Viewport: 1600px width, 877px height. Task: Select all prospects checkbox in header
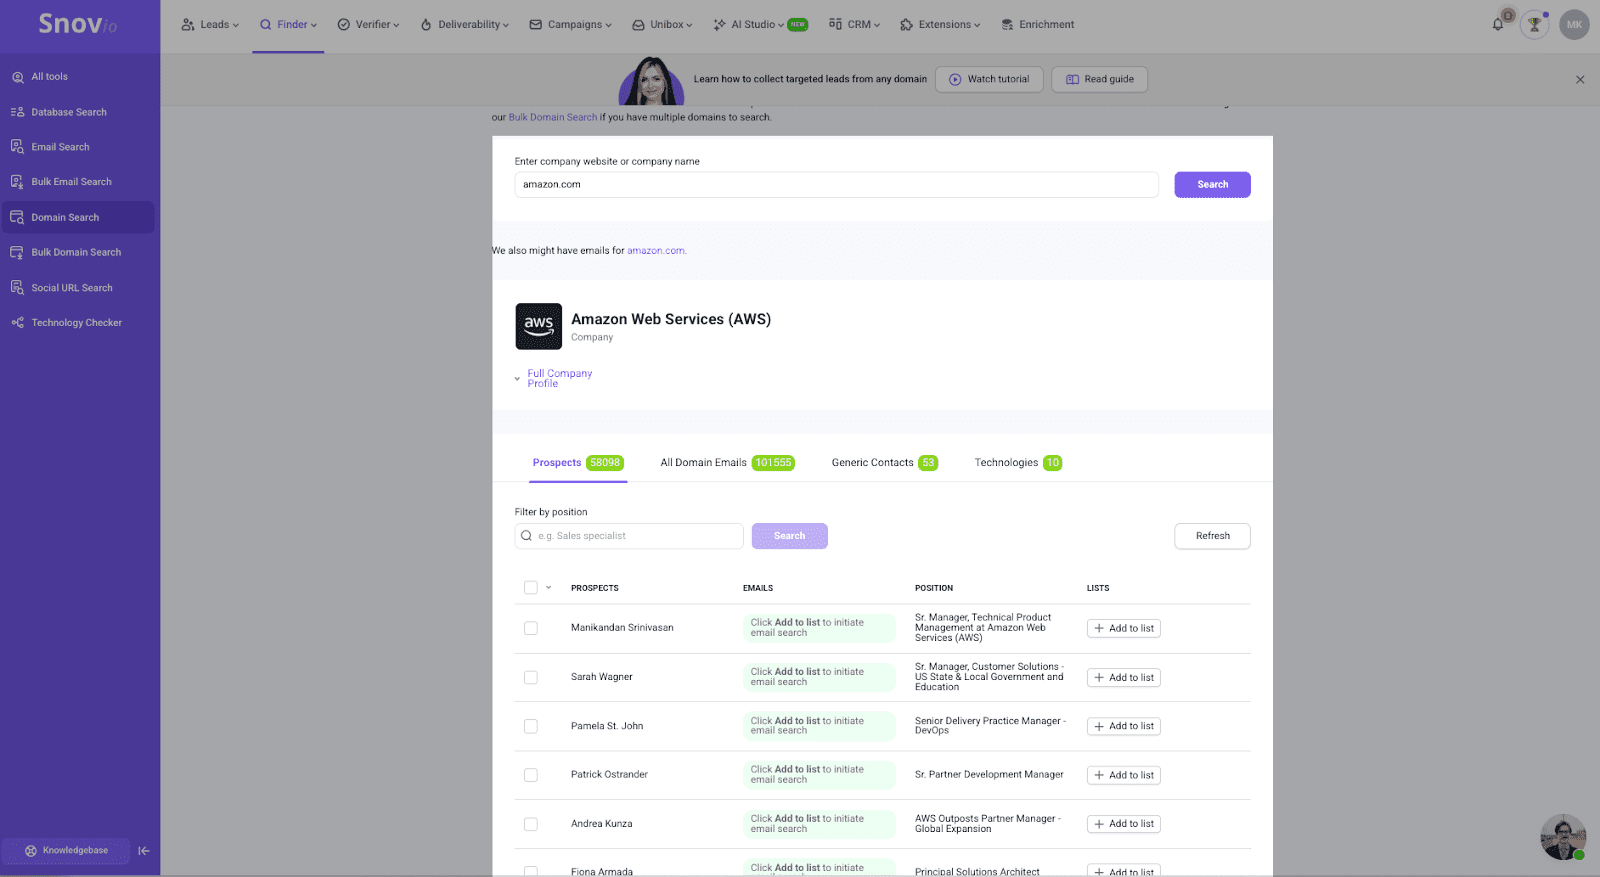(x=531, y=588)
